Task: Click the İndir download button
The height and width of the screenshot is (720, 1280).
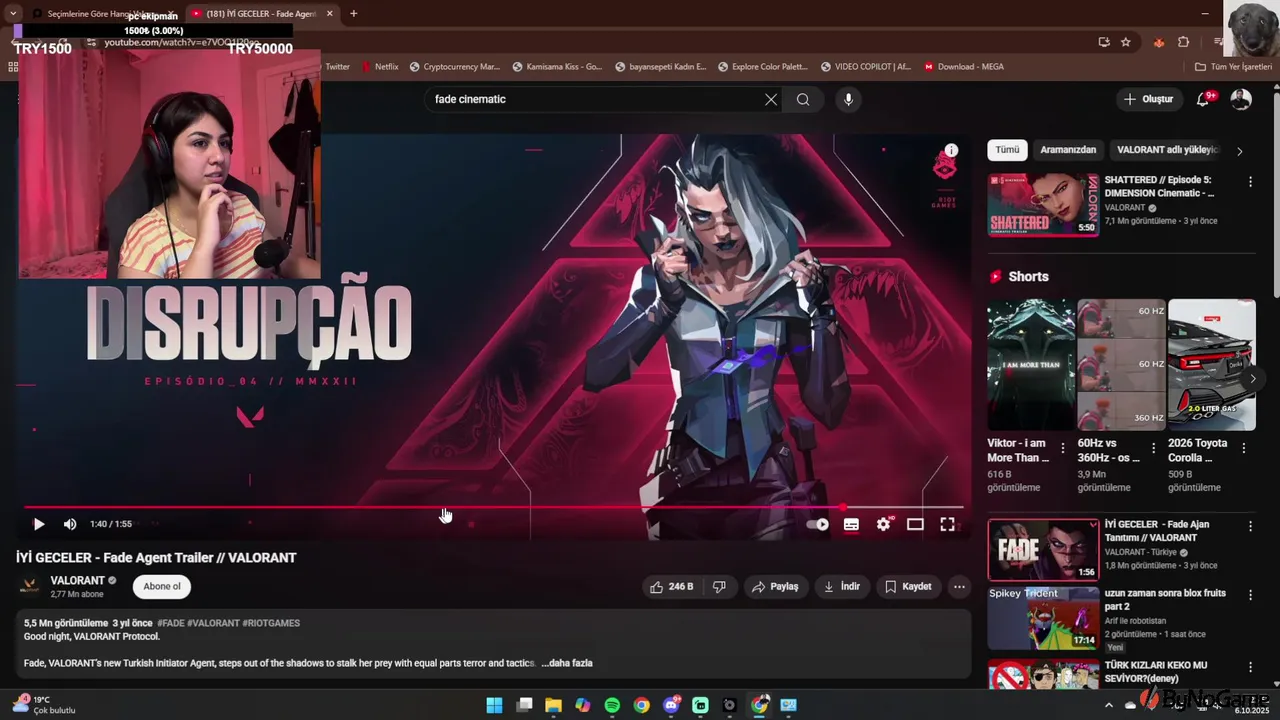Action: pos(842,587)
